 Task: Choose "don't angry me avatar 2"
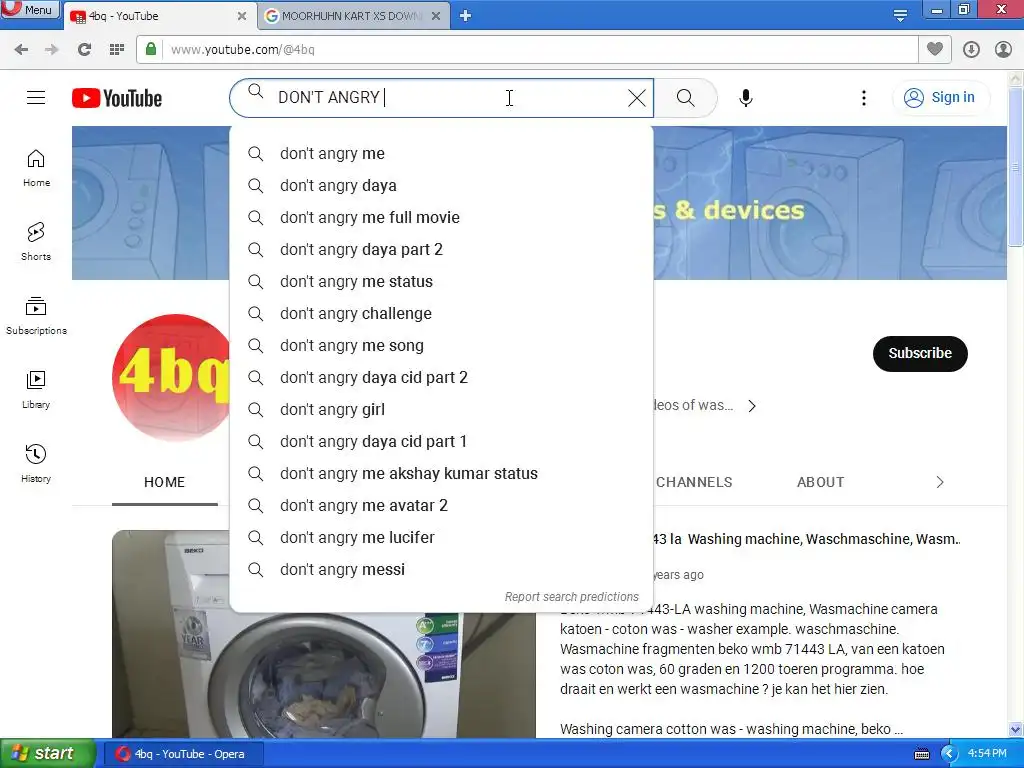coord(441,505)
